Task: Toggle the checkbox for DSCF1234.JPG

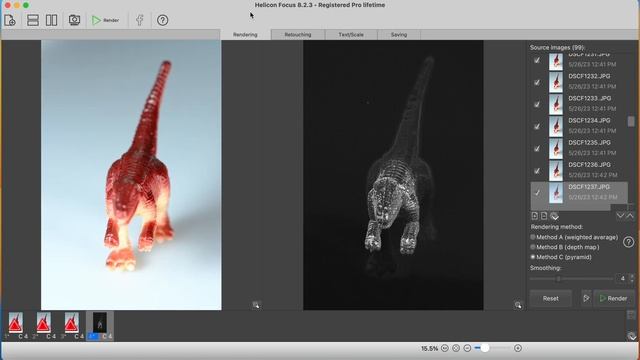Action: pos(537,127)
